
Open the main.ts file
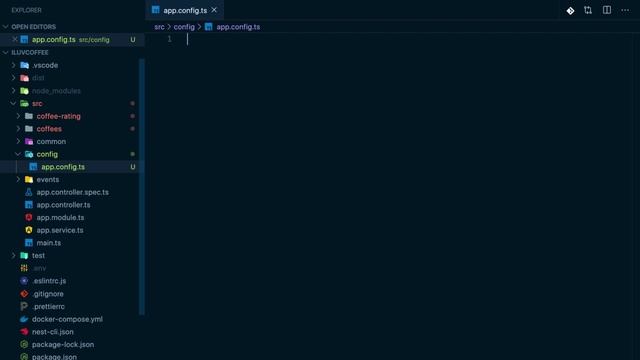pos(49,242)
